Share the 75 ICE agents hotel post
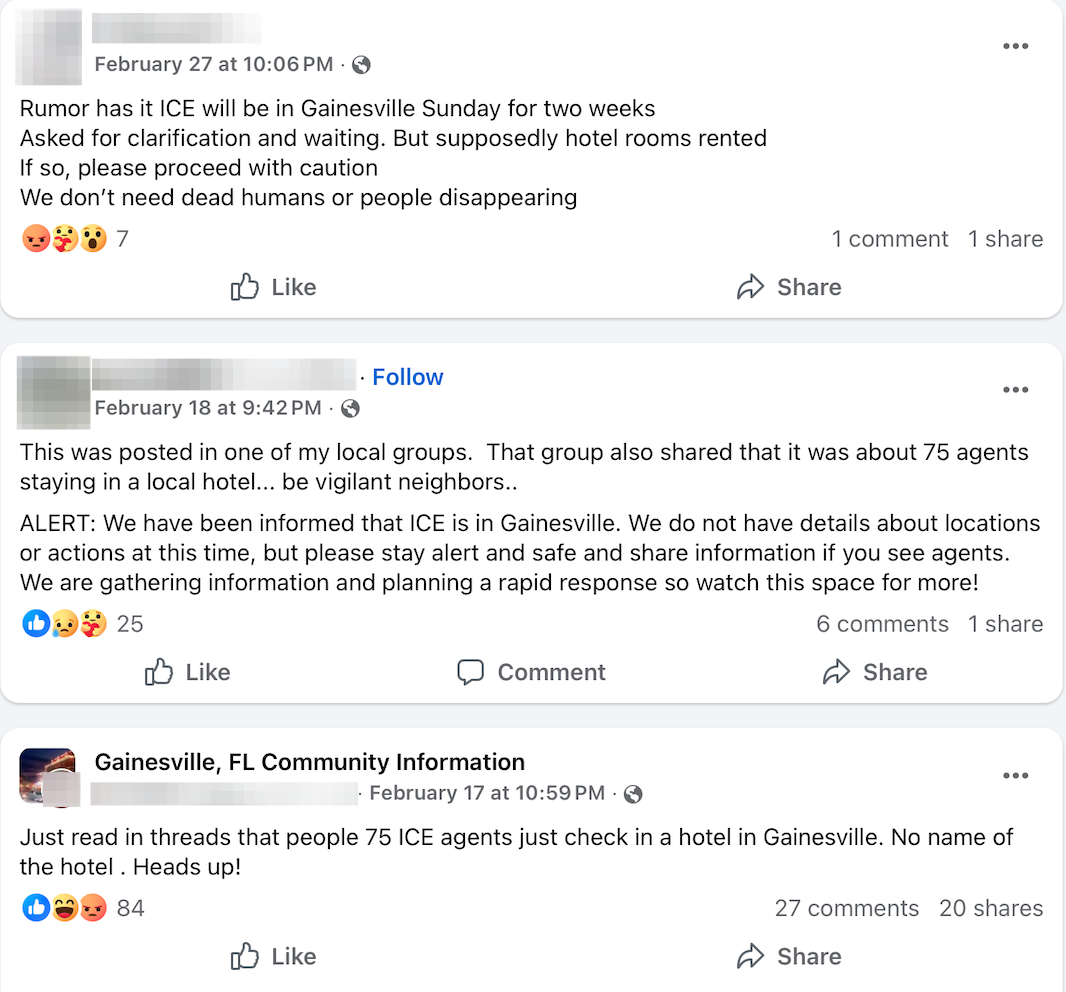1066x992 pixels. click(x=789, y=957)
